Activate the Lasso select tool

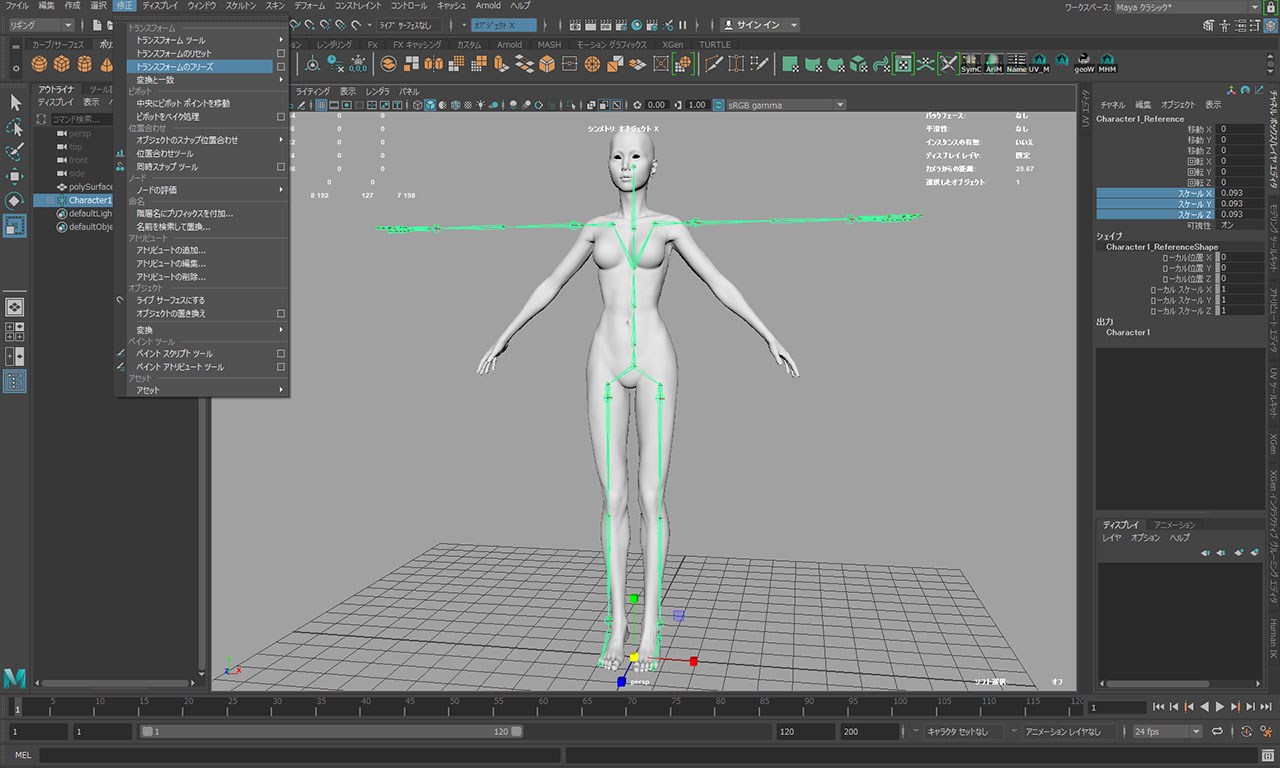15,128
